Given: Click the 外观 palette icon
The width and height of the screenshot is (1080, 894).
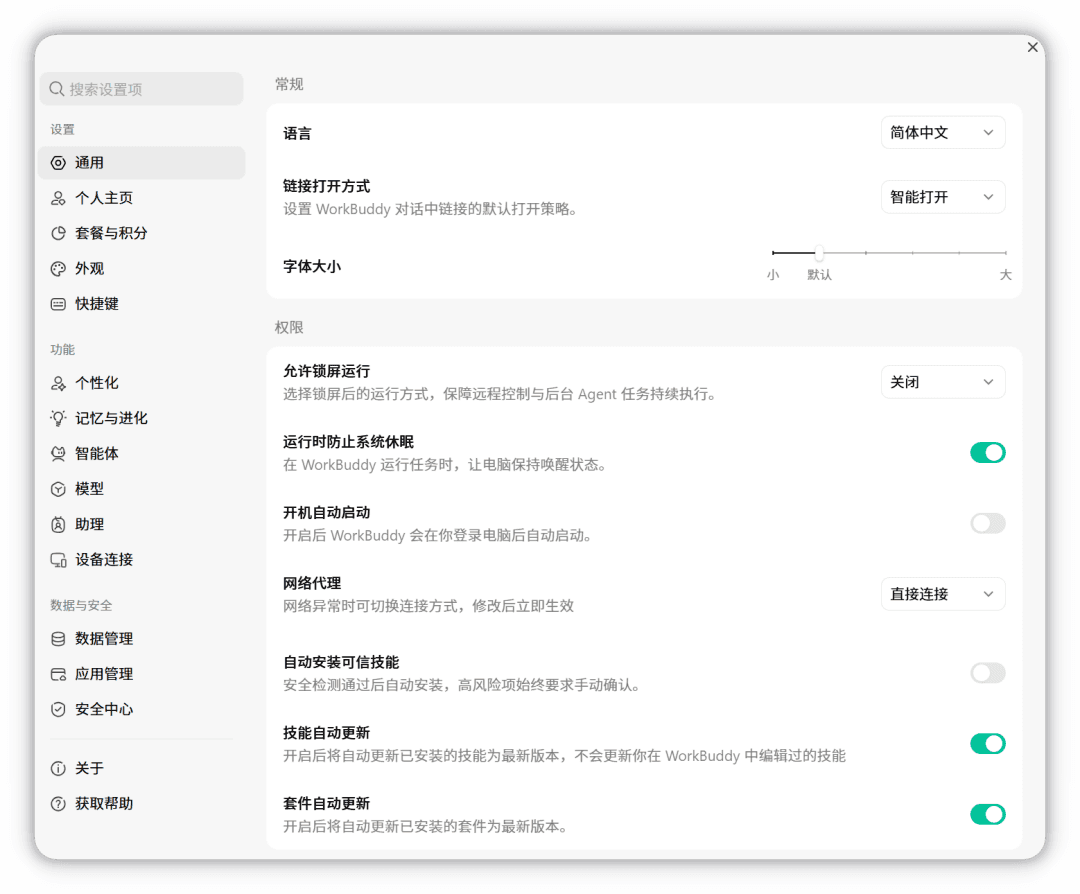Looking at the screenshot, I should 59,269.
